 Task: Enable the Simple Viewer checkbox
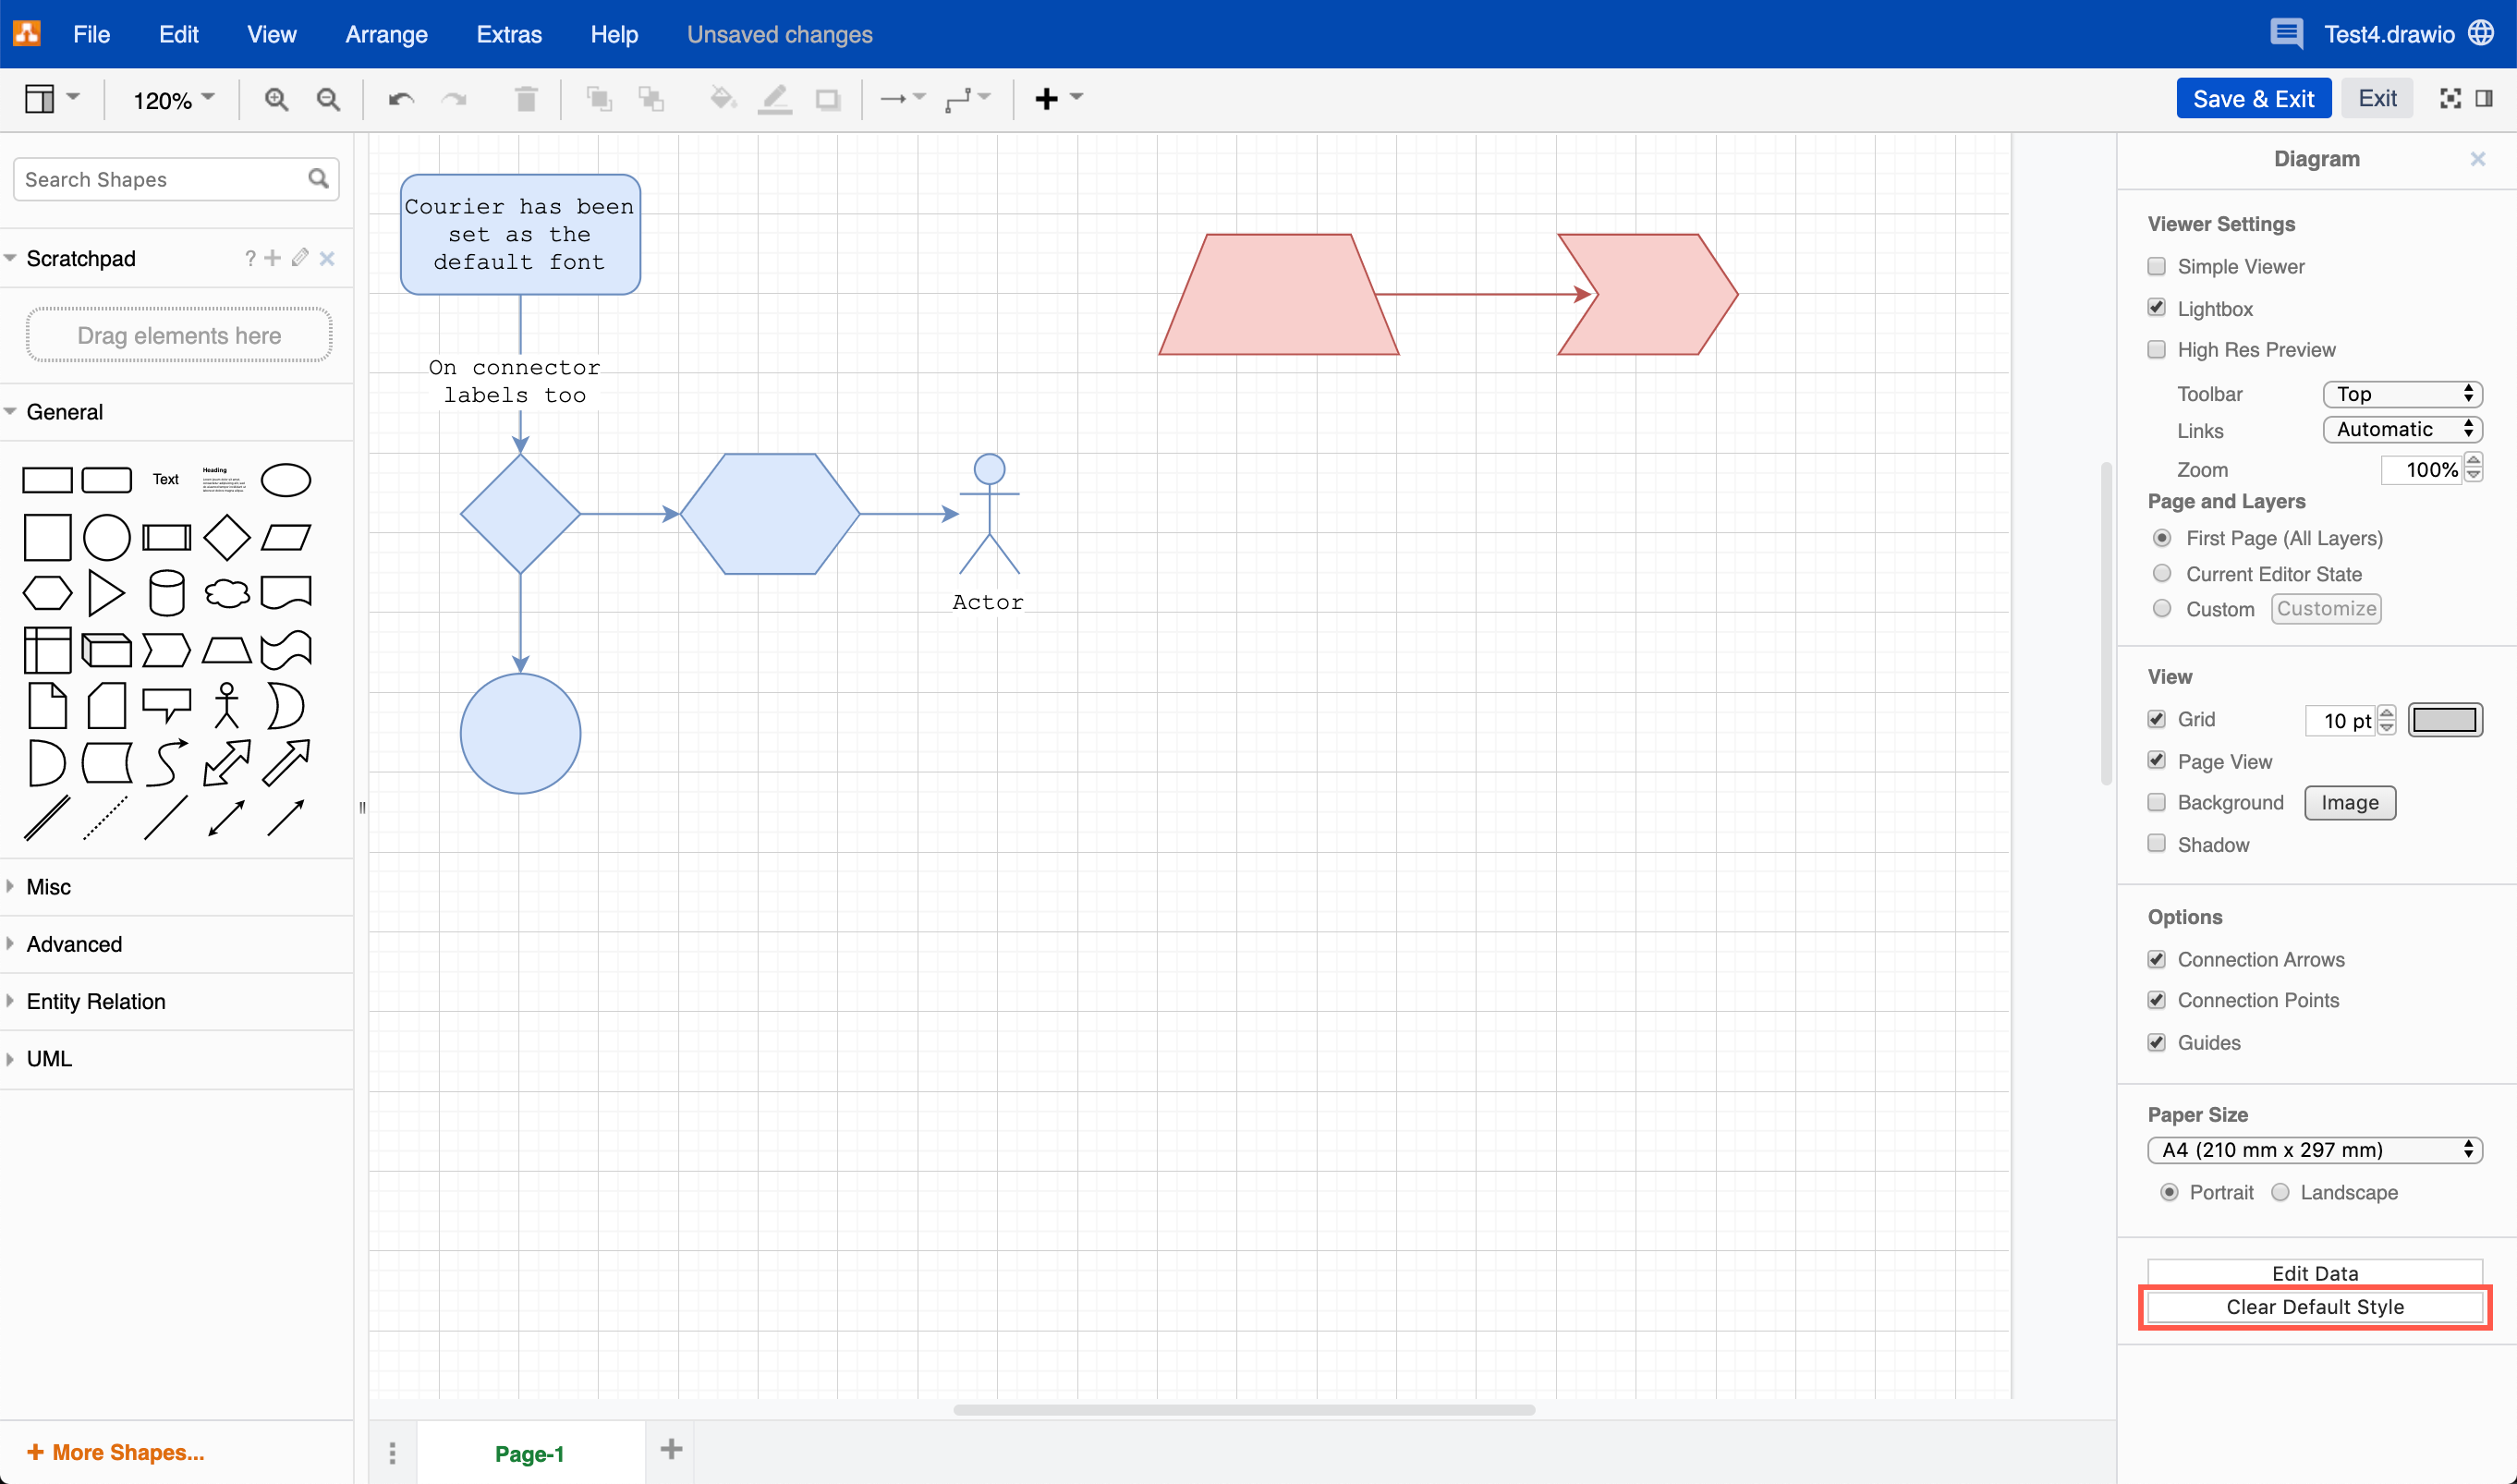[2157, 266]
